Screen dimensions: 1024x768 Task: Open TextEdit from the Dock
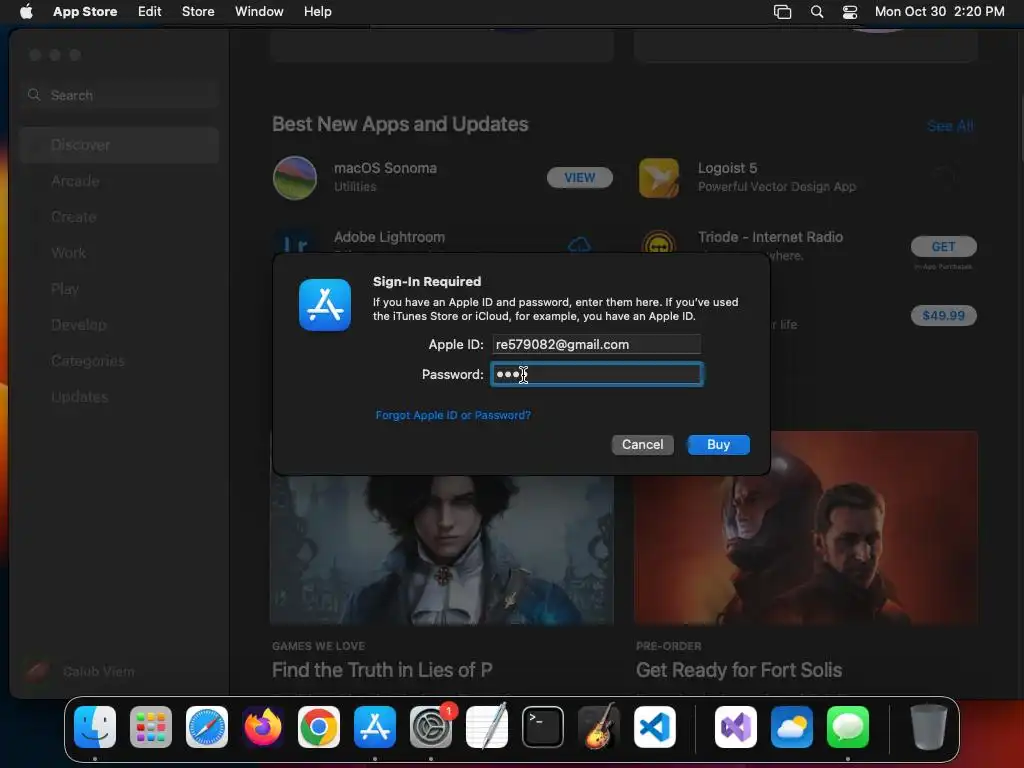[x=487, y=727]
